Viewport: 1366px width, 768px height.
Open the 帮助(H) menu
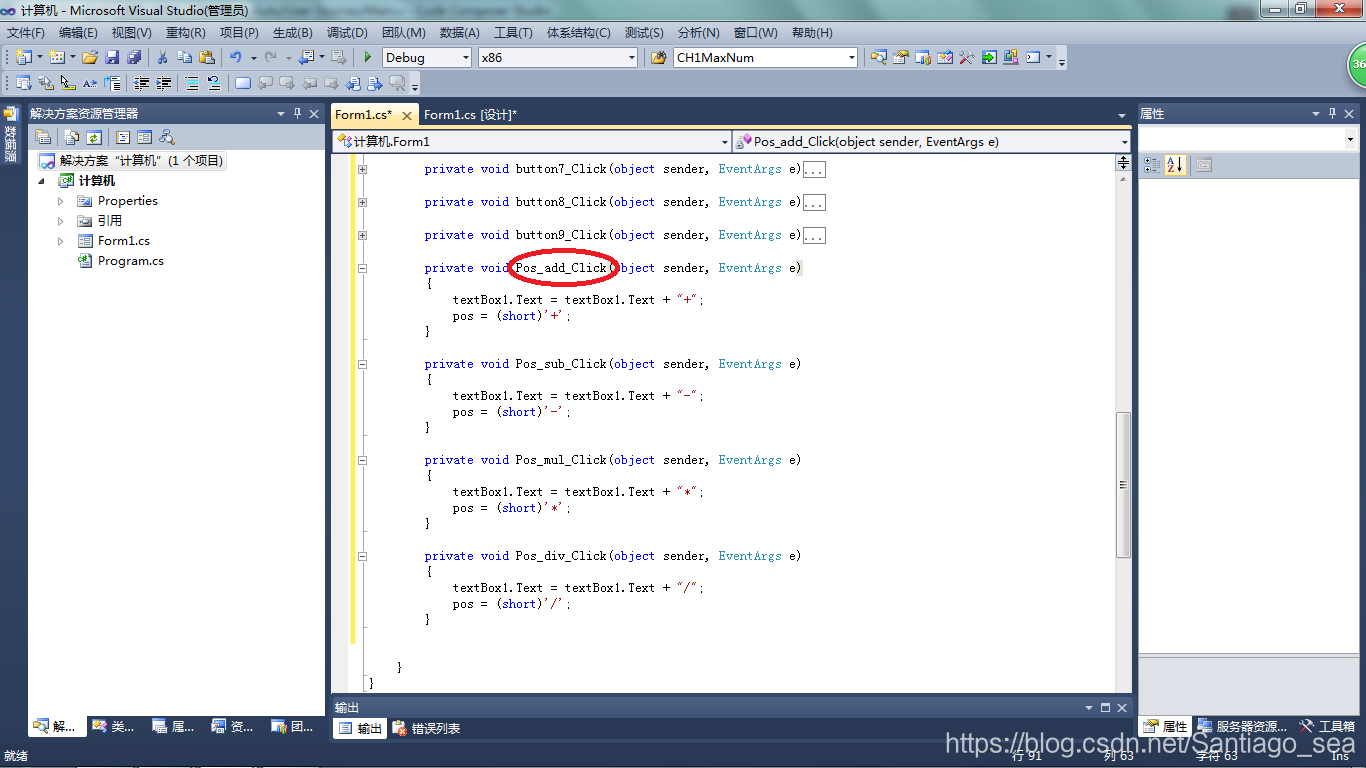812,33
